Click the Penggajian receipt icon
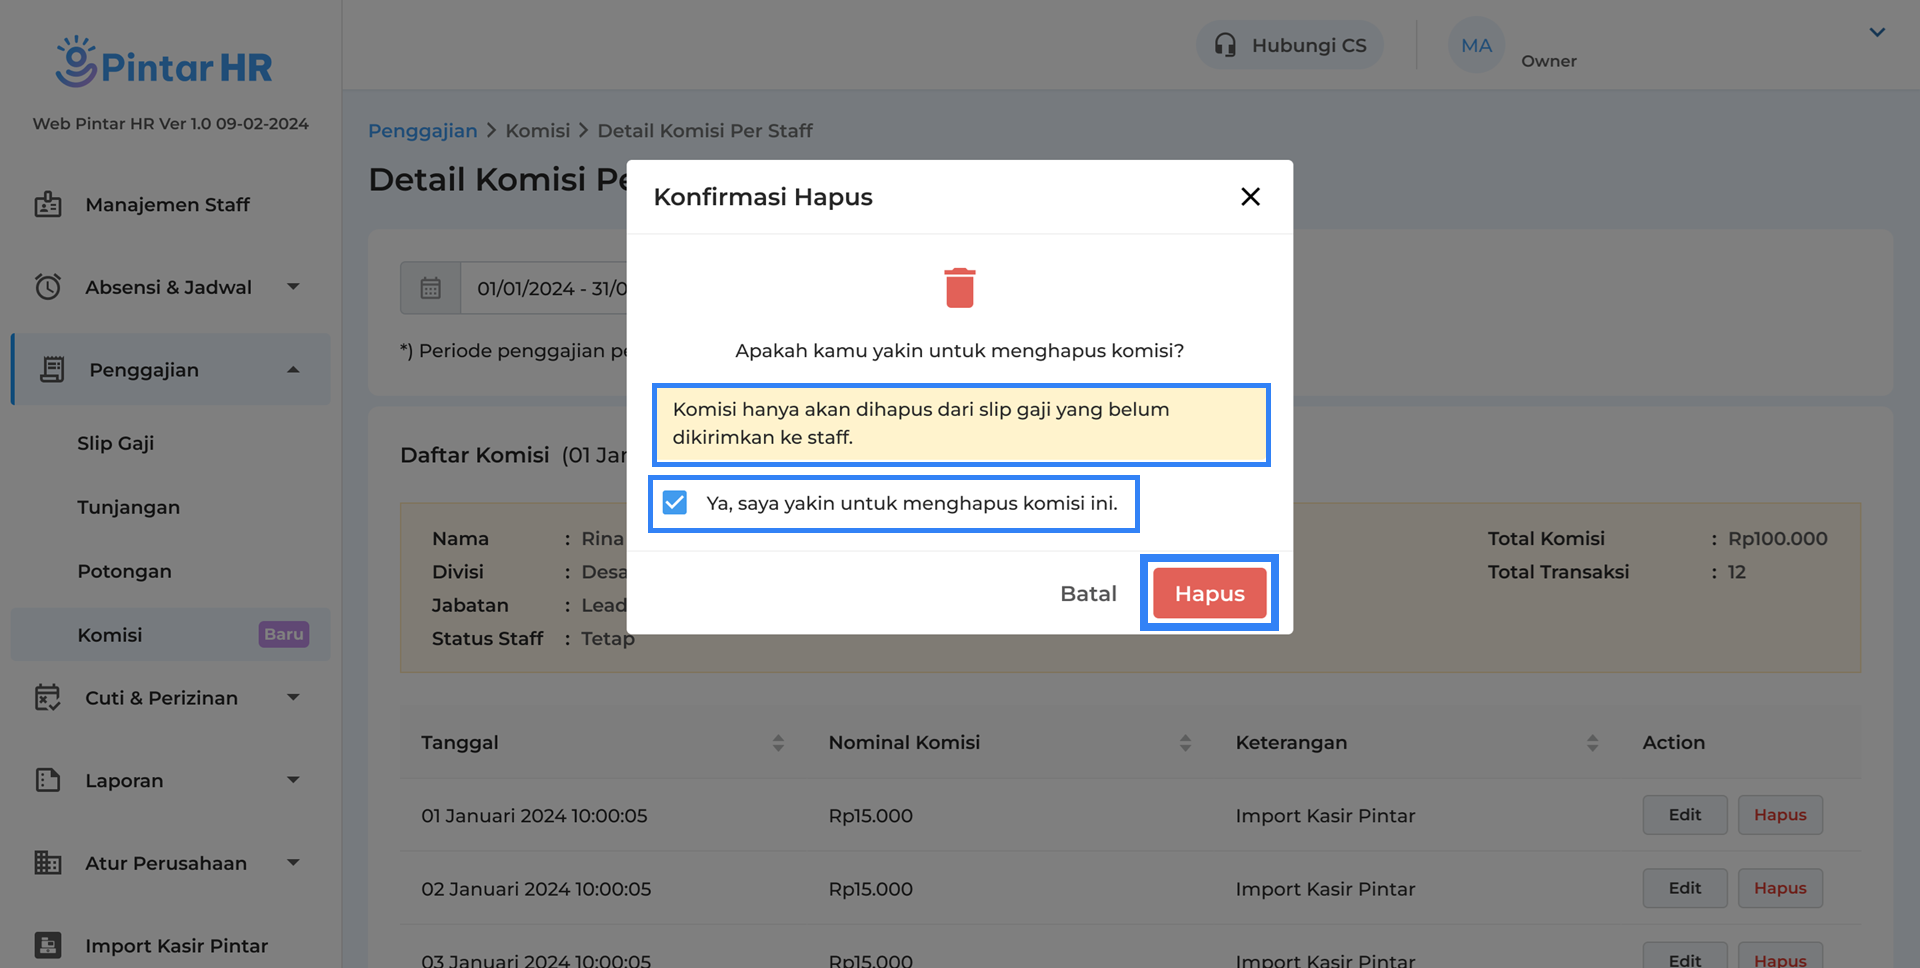Viewport: 1920px width, 968px height. 52,370
